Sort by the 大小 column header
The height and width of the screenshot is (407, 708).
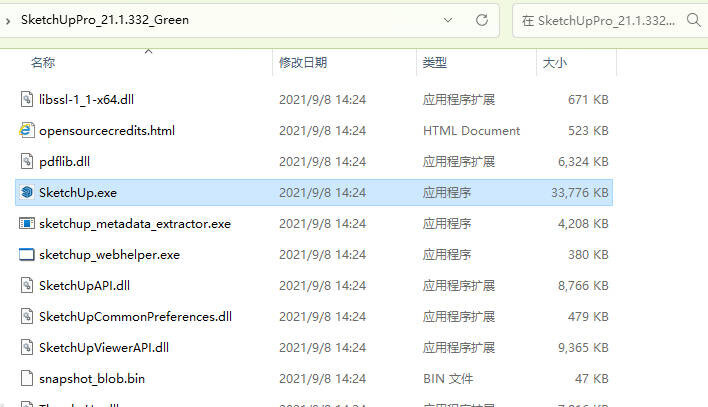click(x=554, y=63)
